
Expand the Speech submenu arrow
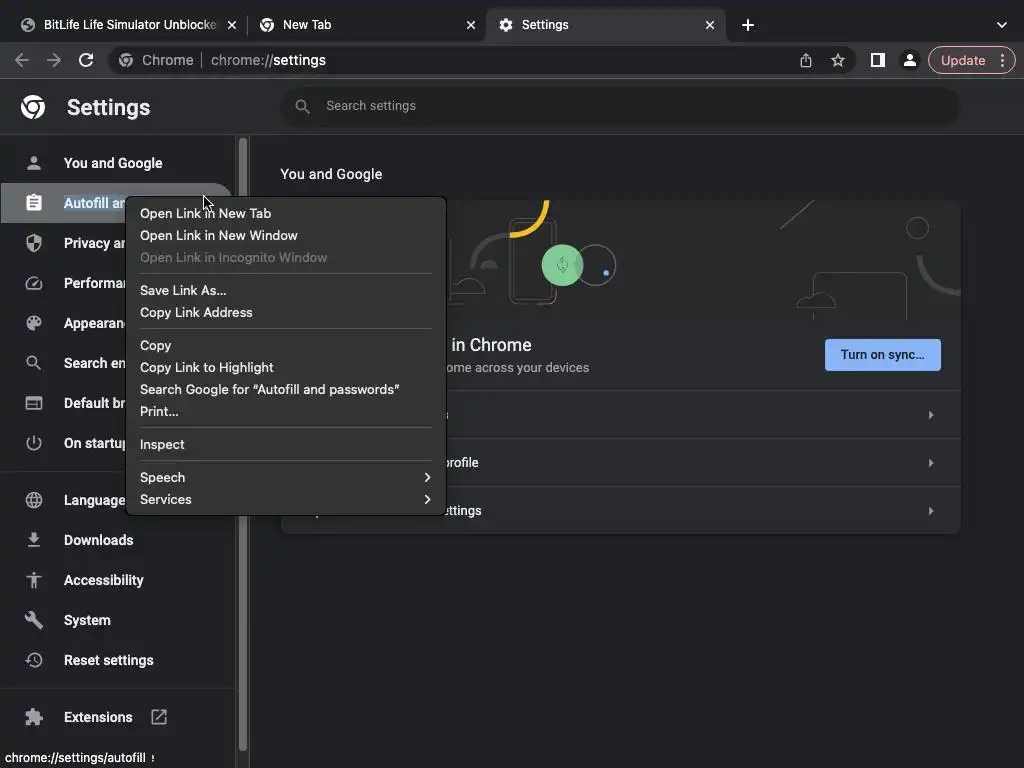(x=427, y=477)
